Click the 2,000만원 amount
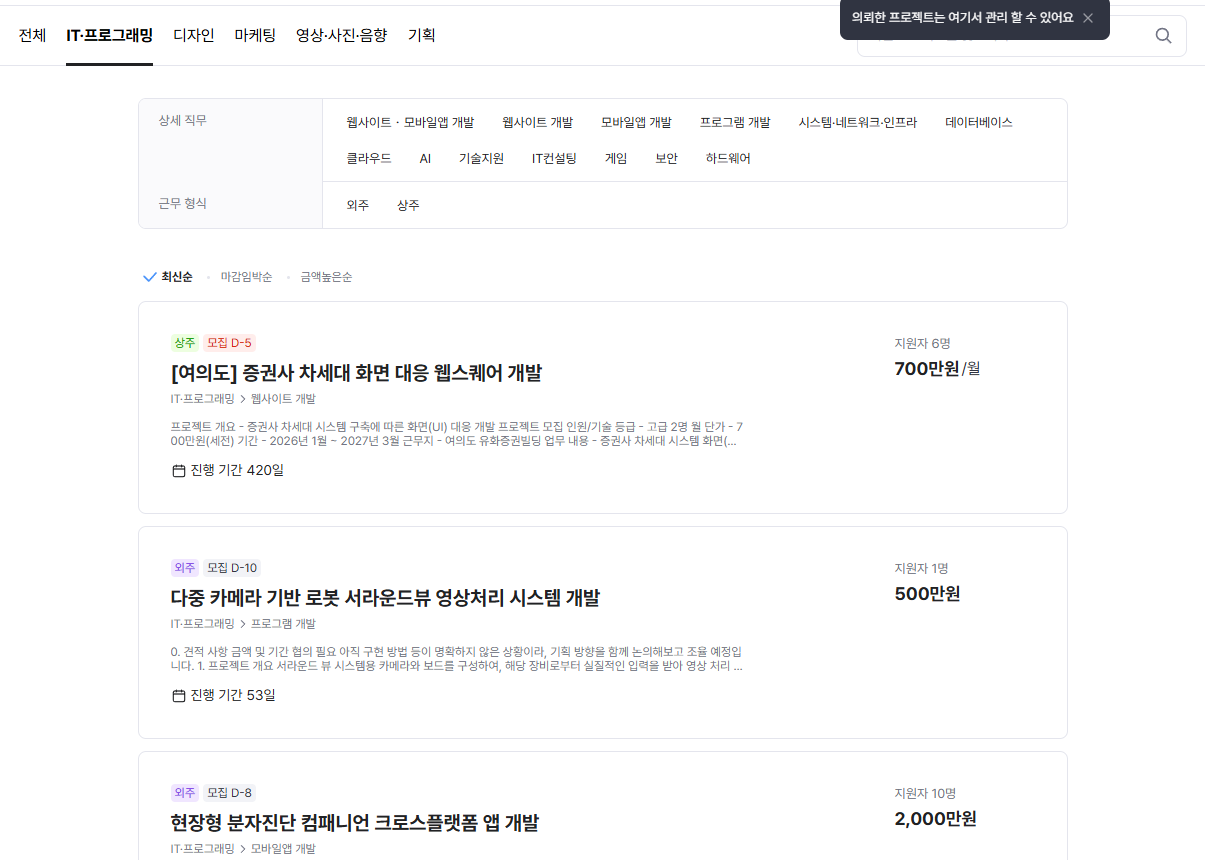This screenshot has width=1205, height=860. point(935,818)
